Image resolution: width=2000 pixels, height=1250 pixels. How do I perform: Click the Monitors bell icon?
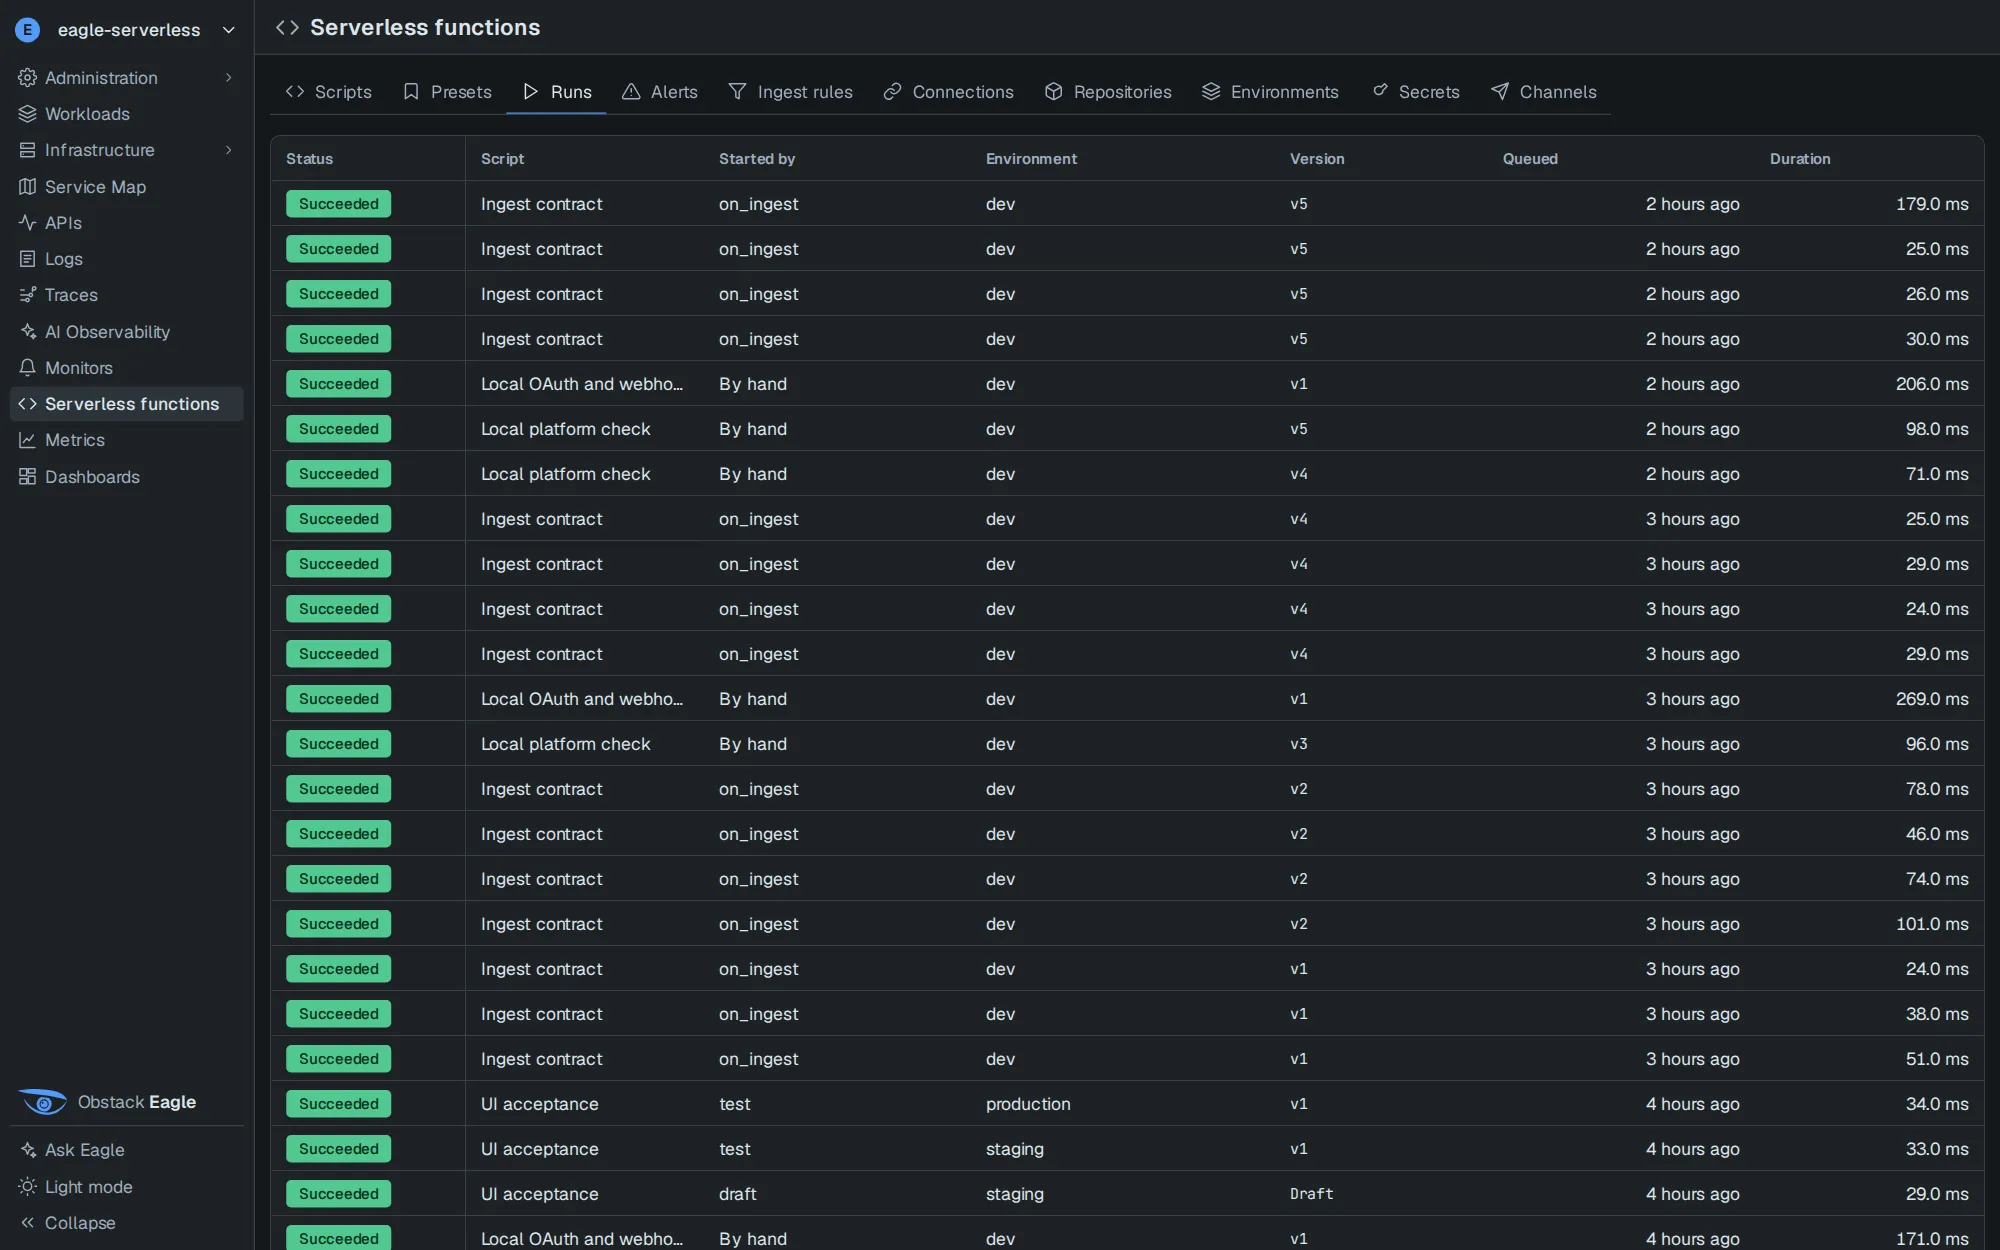tap(27, 368)
